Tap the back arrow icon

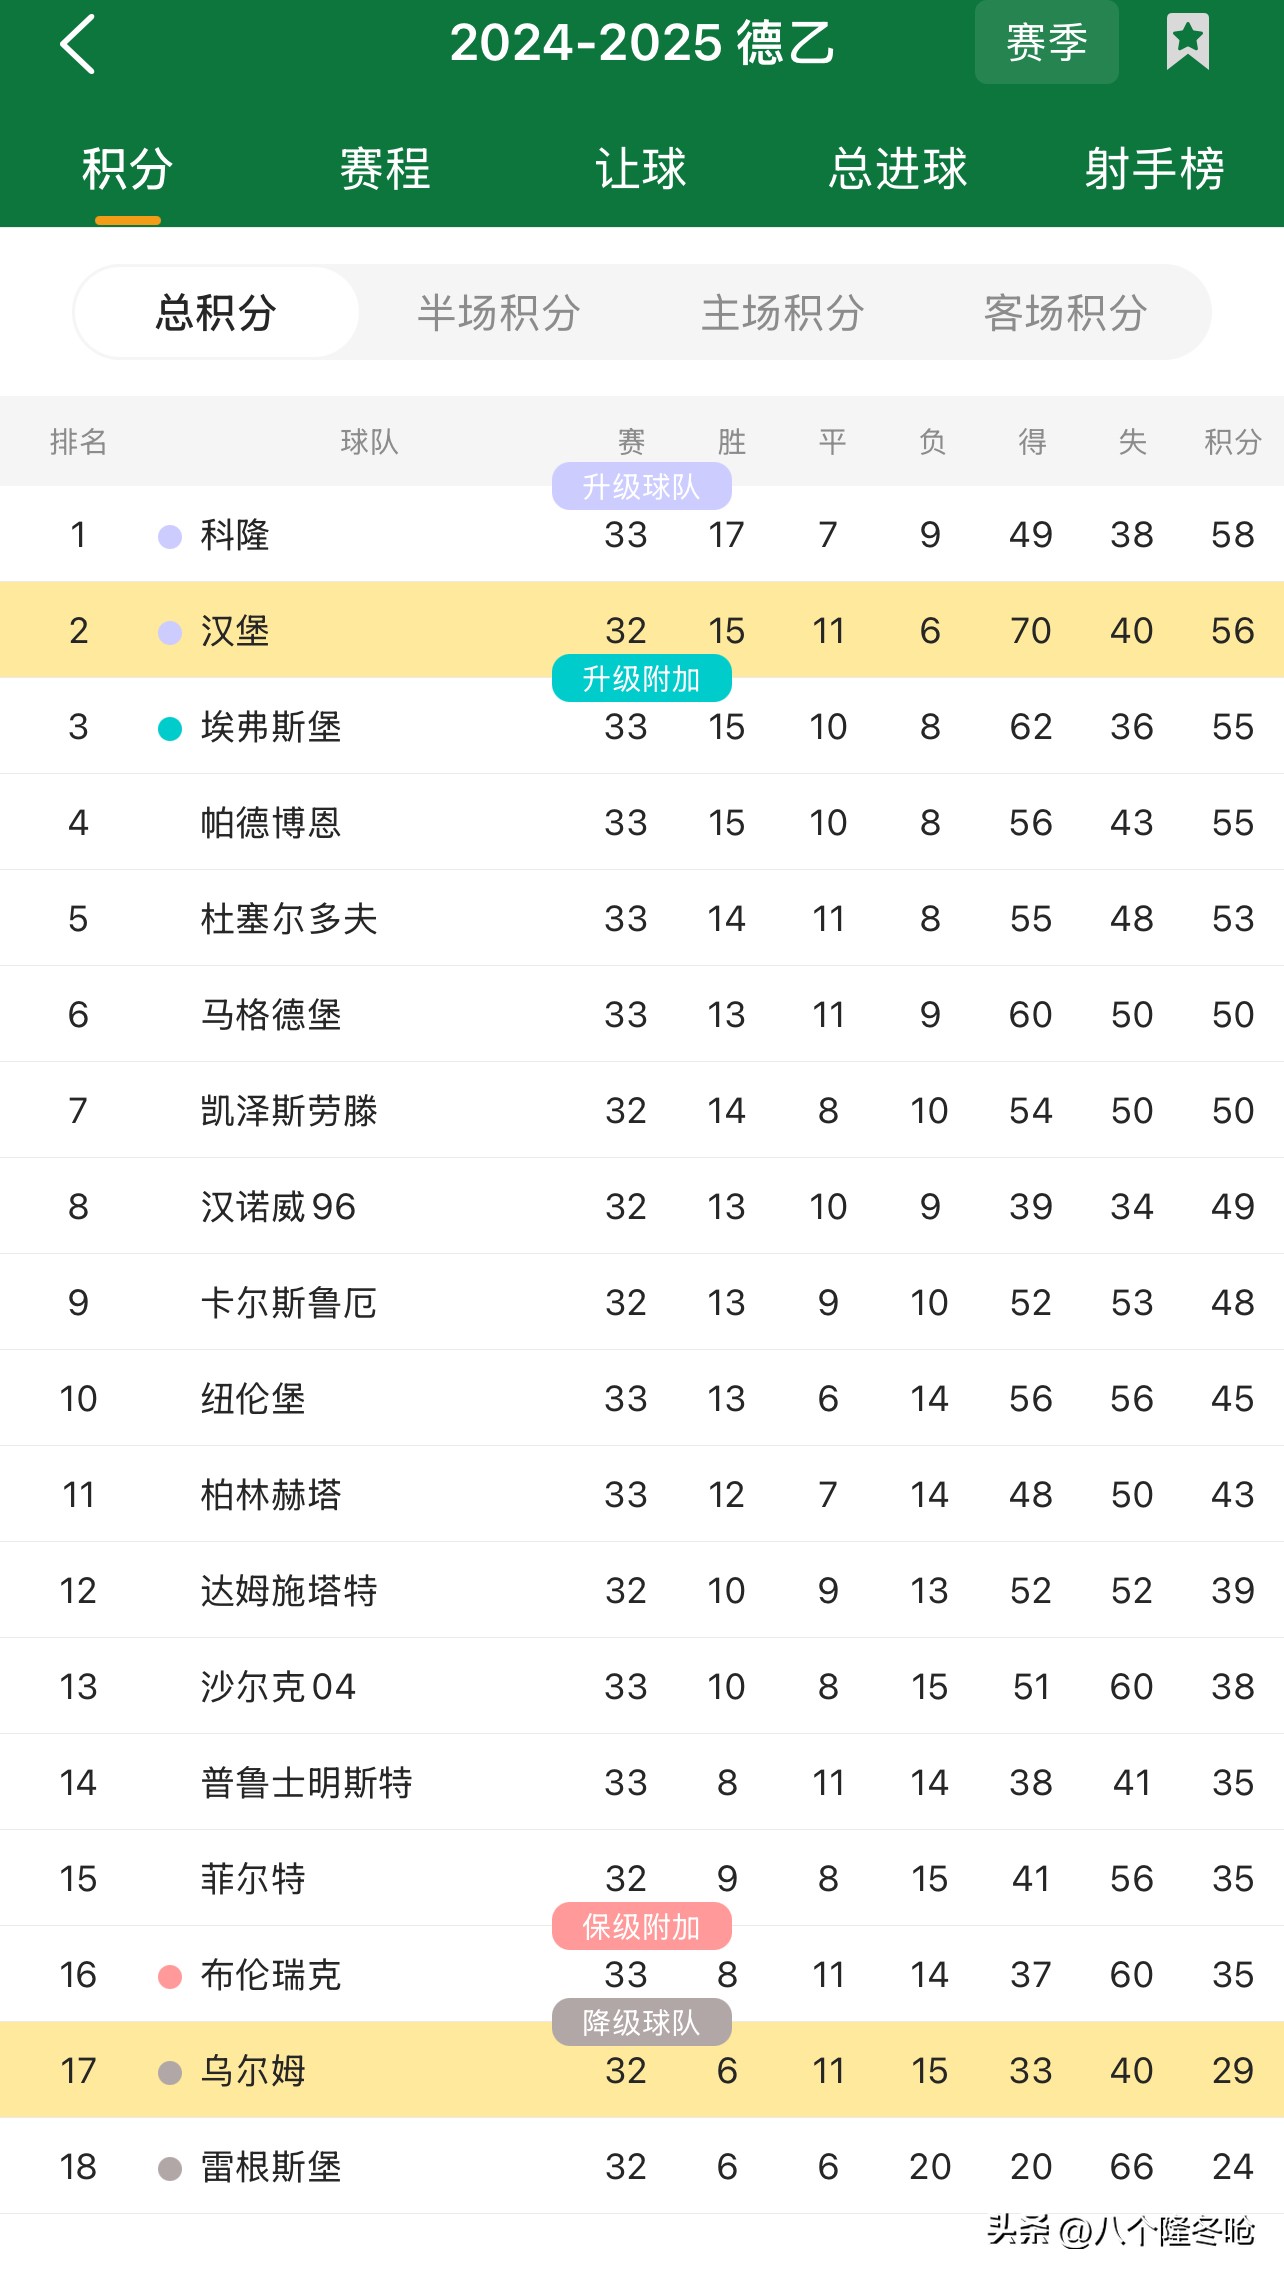[x=78, y=44]
